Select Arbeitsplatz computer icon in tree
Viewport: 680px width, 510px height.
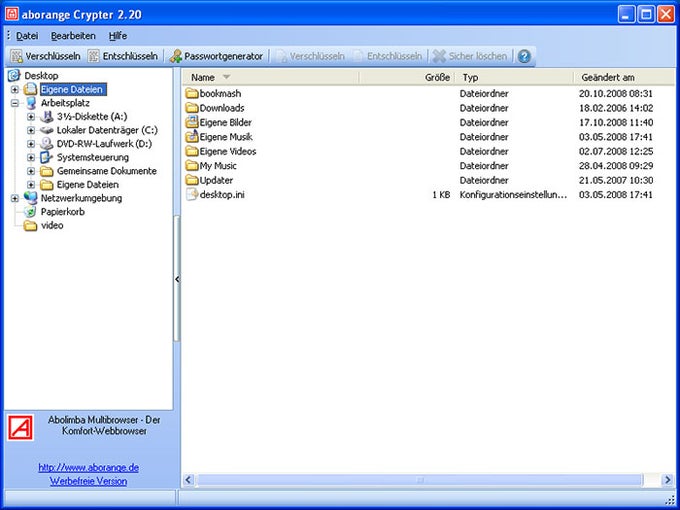tap(31, 103)
